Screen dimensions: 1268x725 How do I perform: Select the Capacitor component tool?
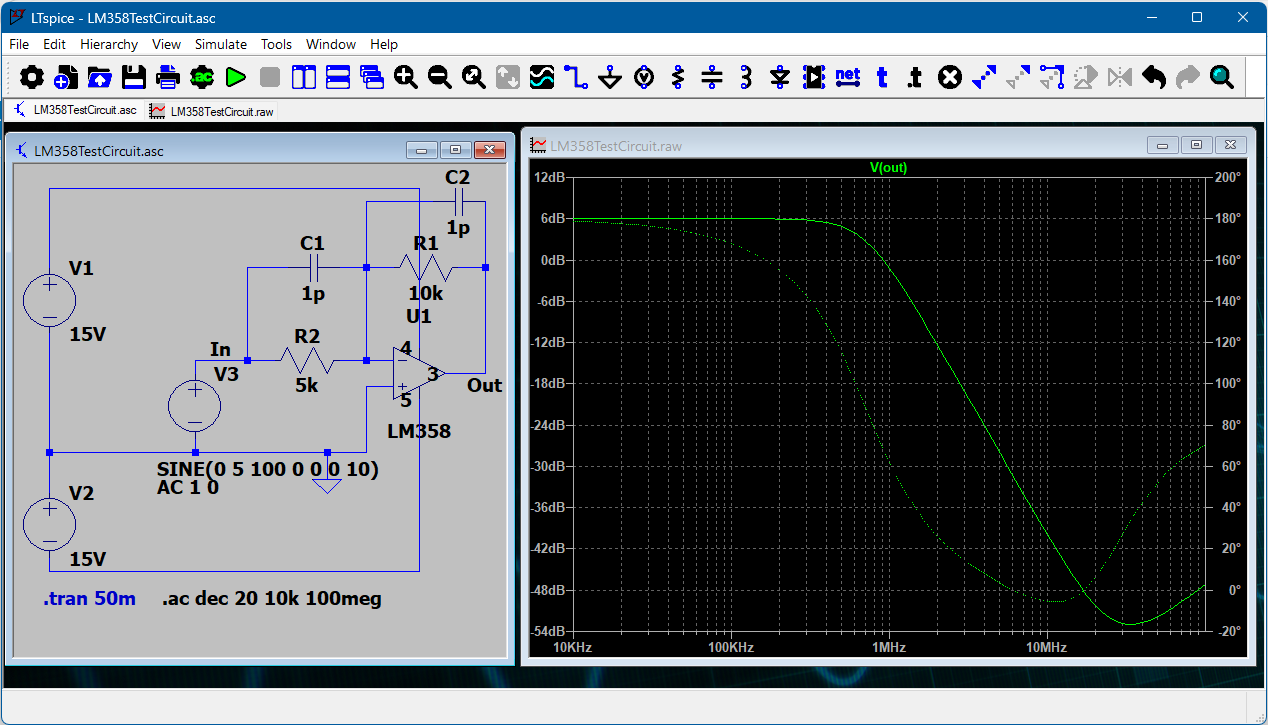[712, 77]
